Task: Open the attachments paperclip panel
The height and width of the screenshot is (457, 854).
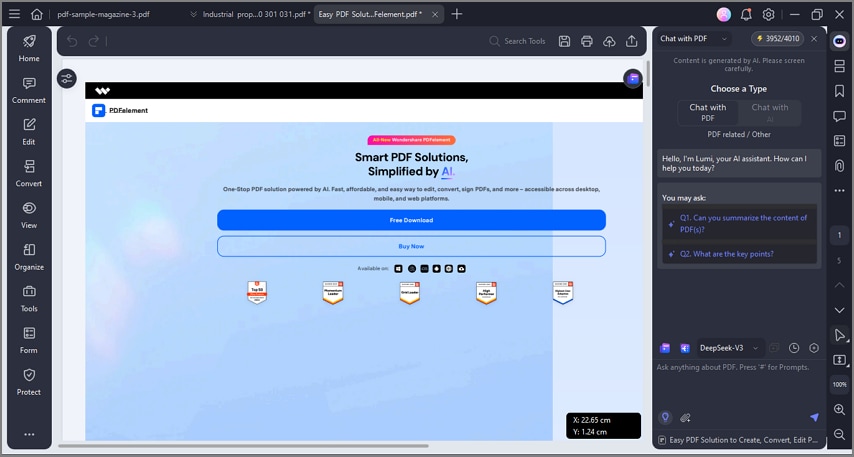Action: click(x=839, y=166)
